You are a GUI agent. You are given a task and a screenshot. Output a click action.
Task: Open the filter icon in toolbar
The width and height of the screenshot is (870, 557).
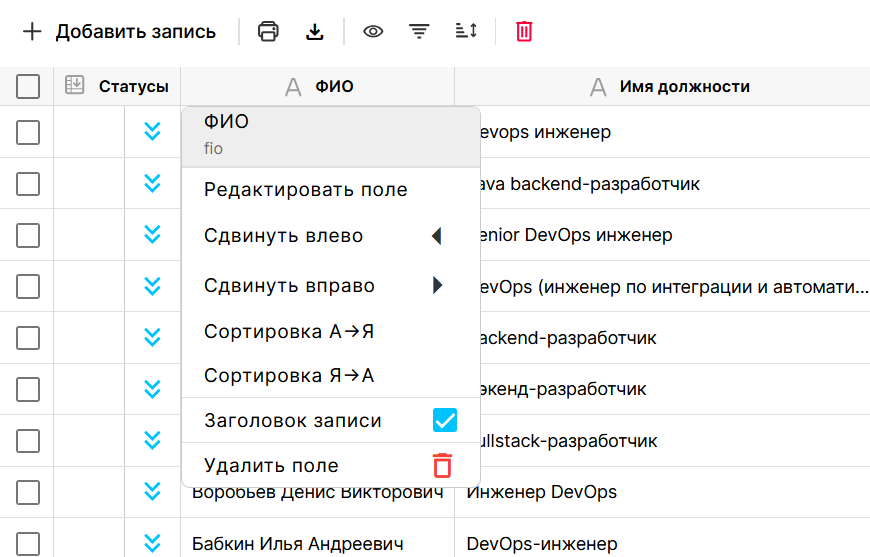tap(419, 31)
